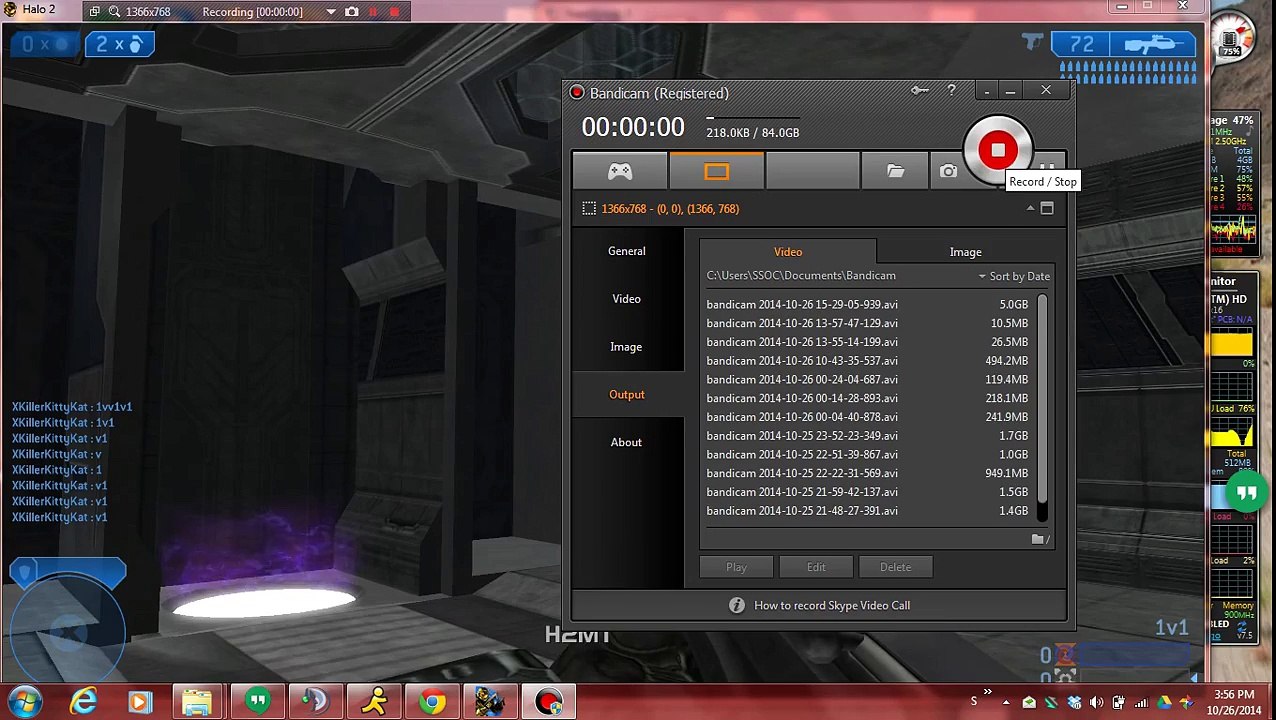Screen dimensions: 1276x720
Task: Click the pause button beside Record / Stop
Action: coord(1047,169)
